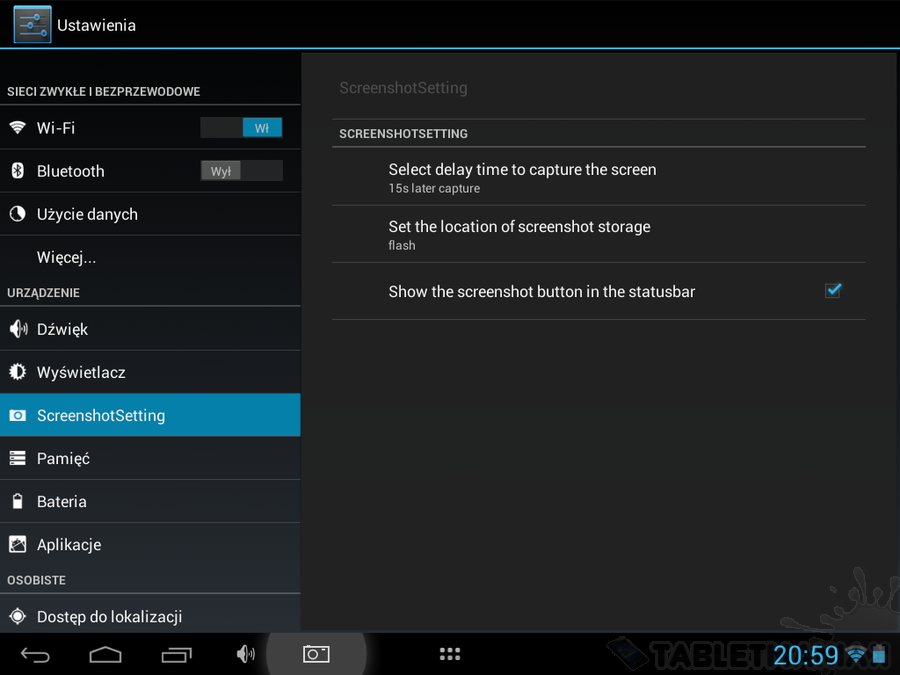Open Użycie danych data usage
The width and height of the screenshot is (900, 675).
point(87,214)
